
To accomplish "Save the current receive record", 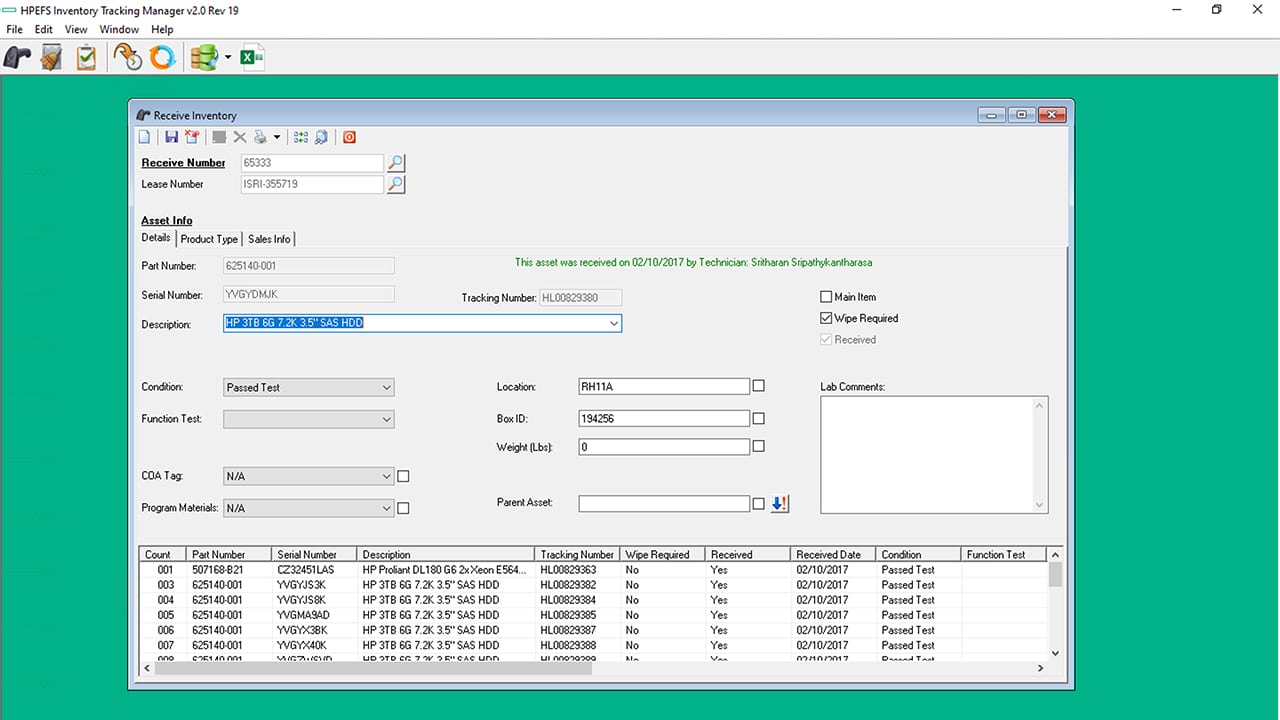I will pos(170,137).
